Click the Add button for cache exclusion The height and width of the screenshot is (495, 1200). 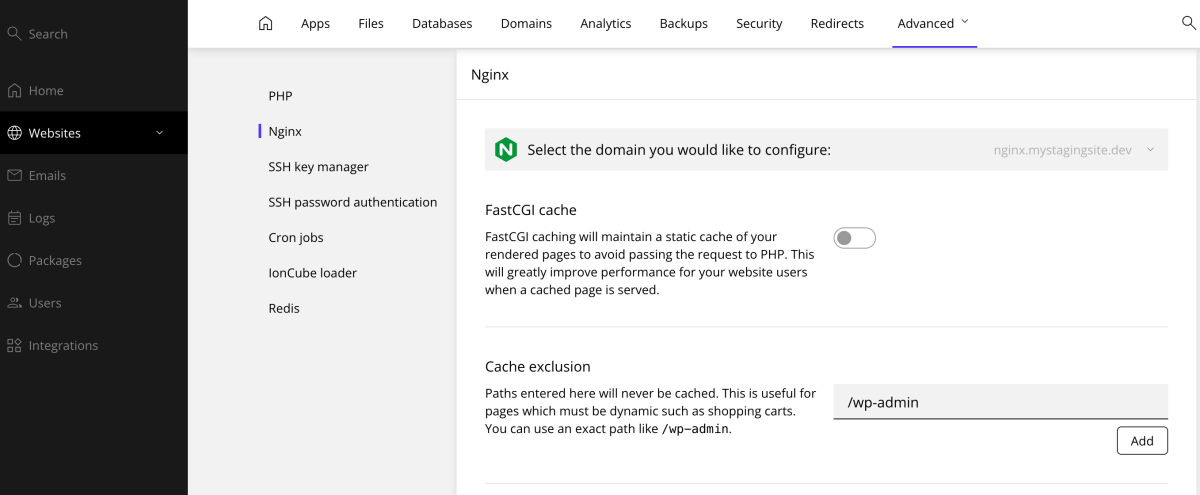[x=1141, y=441]
